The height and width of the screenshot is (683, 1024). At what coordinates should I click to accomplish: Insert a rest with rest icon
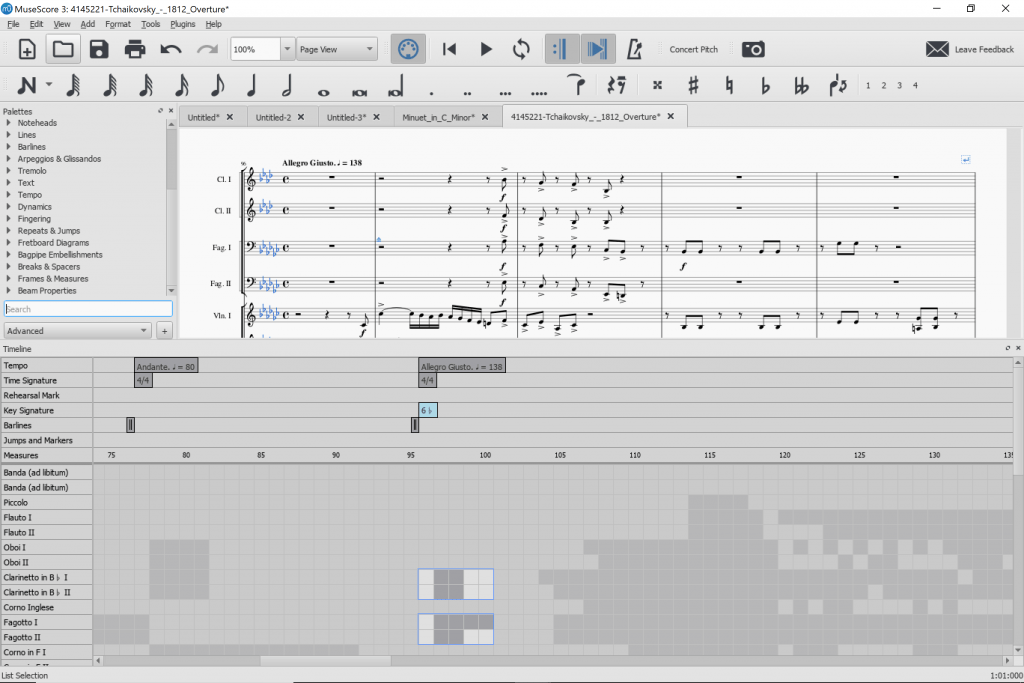[616, 85]
